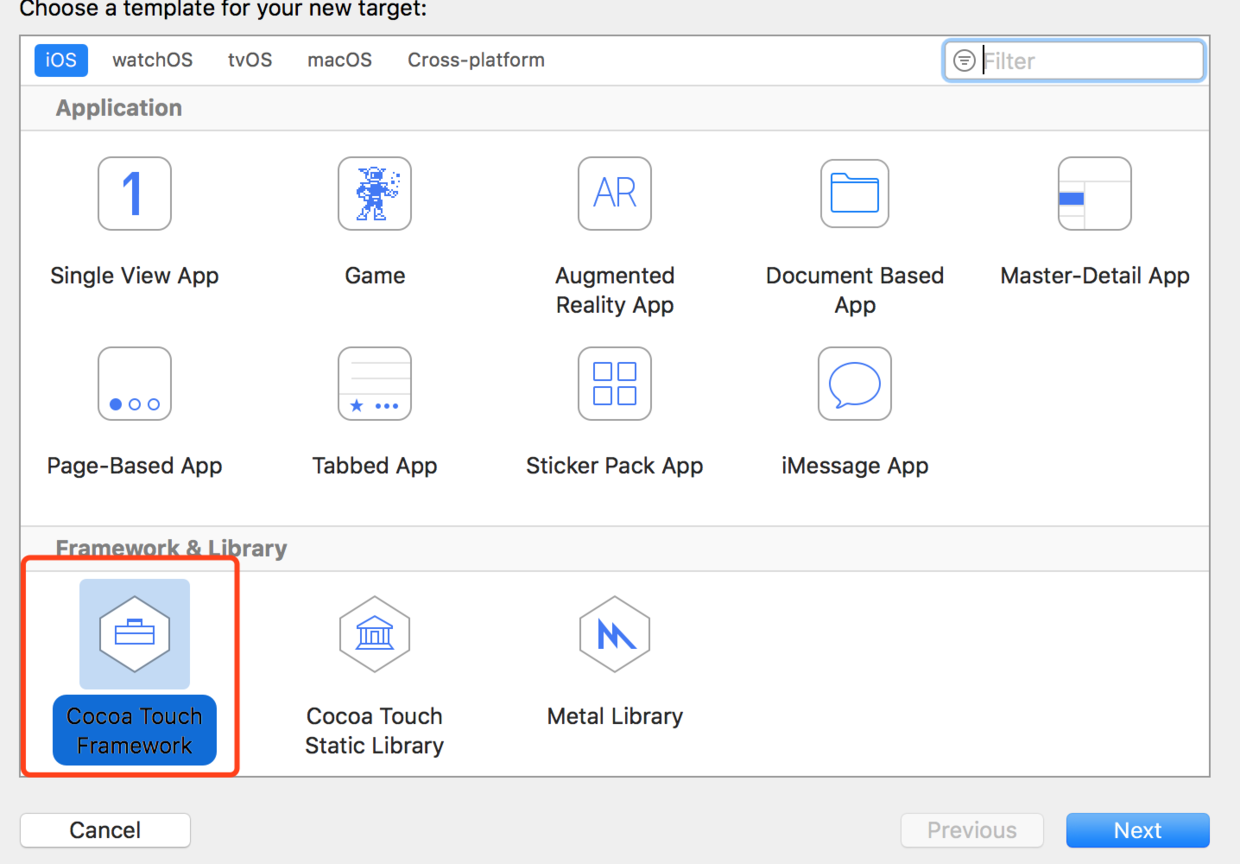Select the Single View App template icon
Image resolution: width=1240 pixels, height=864 pixels.
(x=134, y=194)
